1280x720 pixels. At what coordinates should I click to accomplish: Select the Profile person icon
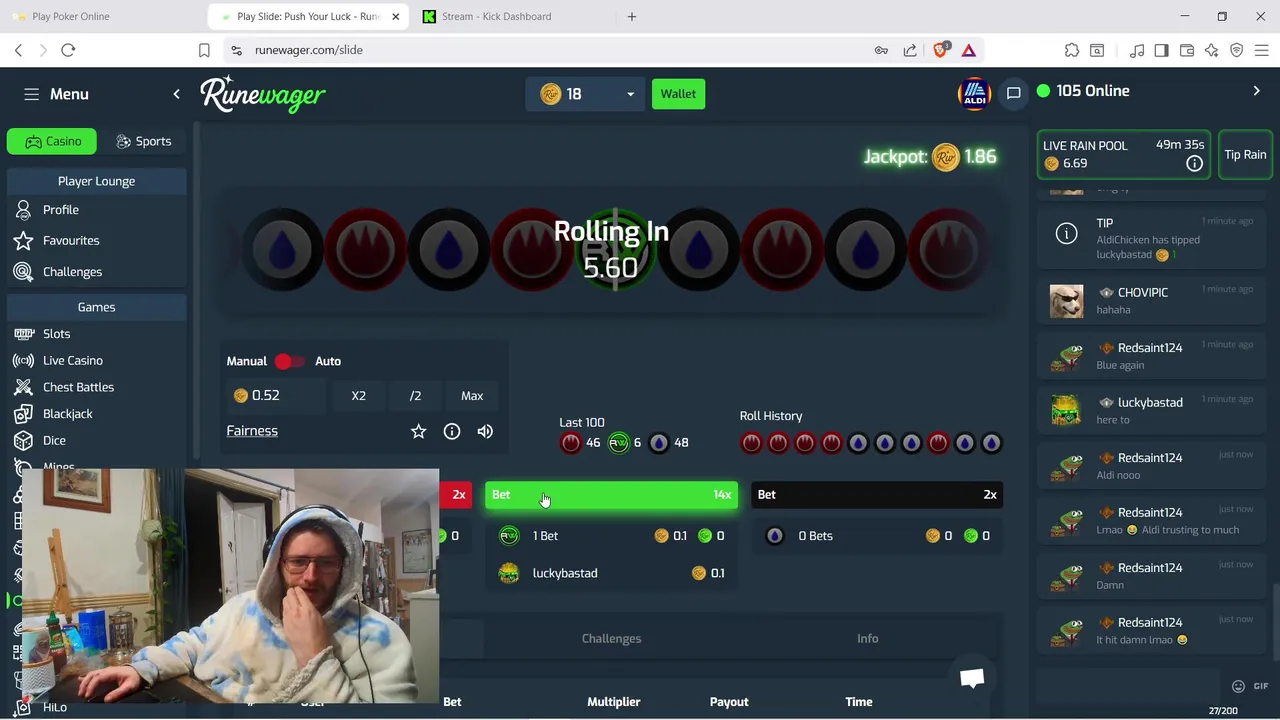23,210
